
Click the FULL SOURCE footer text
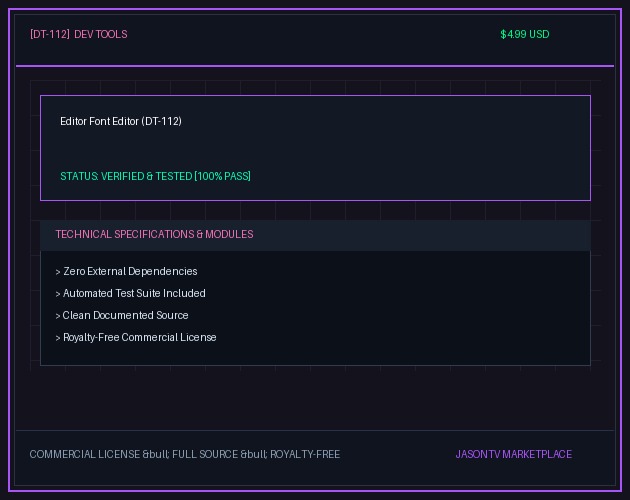click(205, 455)
